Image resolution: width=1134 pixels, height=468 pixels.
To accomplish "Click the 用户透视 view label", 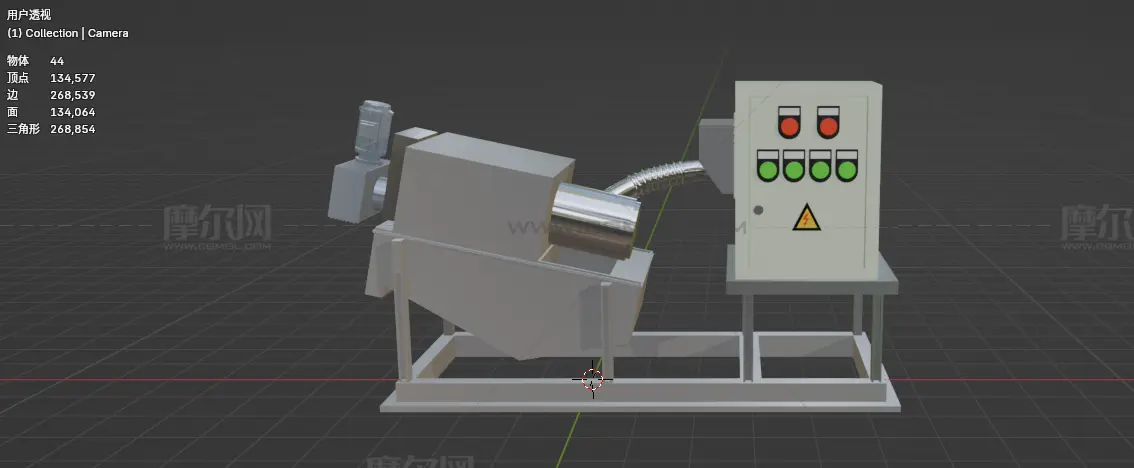I will (x=29, y=15).
